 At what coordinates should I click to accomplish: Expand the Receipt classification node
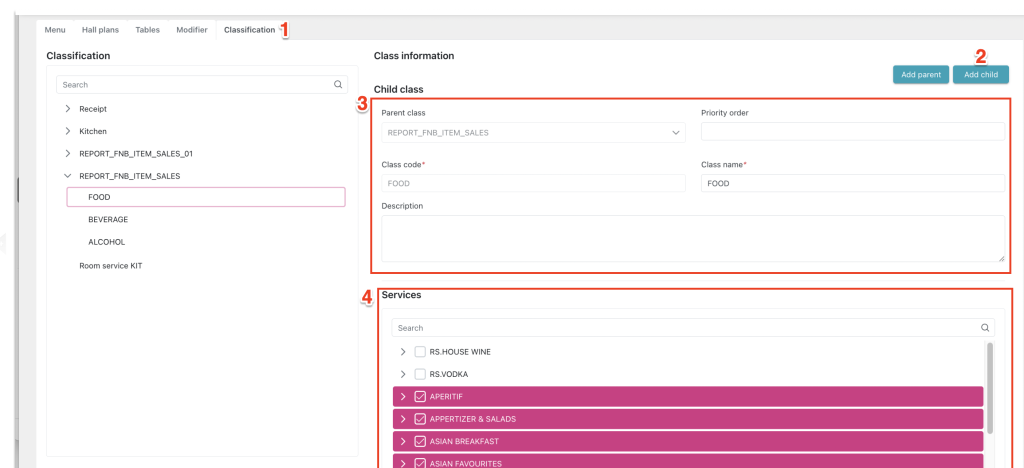click(x=67, y=108)
